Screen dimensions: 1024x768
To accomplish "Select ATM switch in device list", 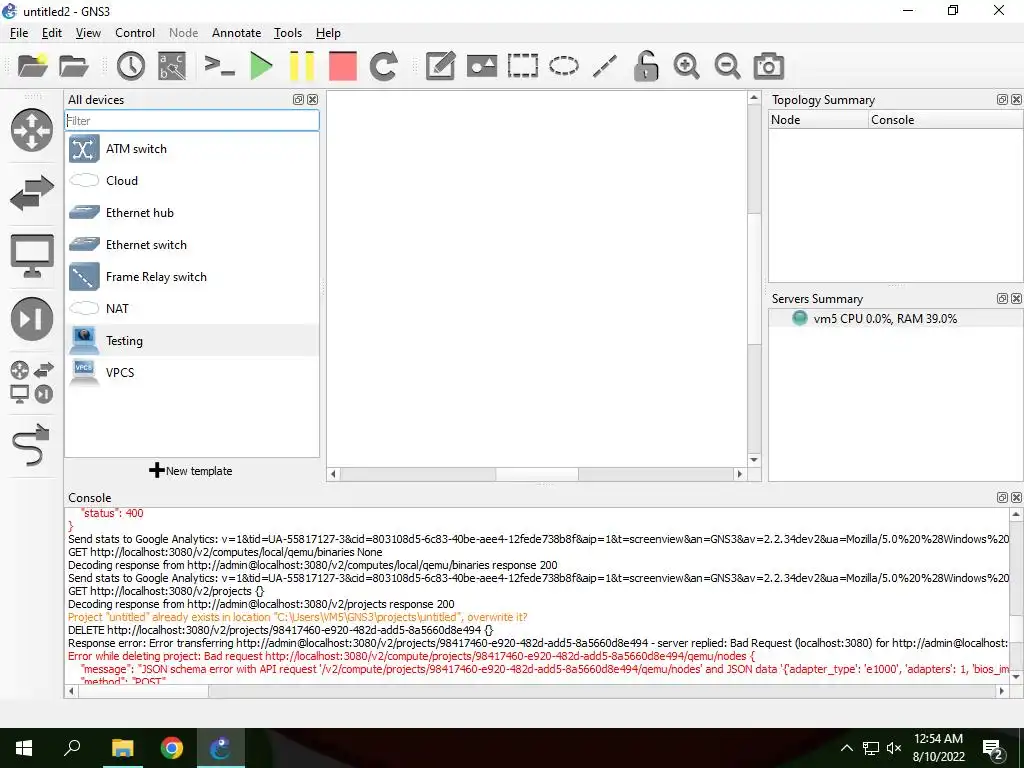I will (192, 149).
